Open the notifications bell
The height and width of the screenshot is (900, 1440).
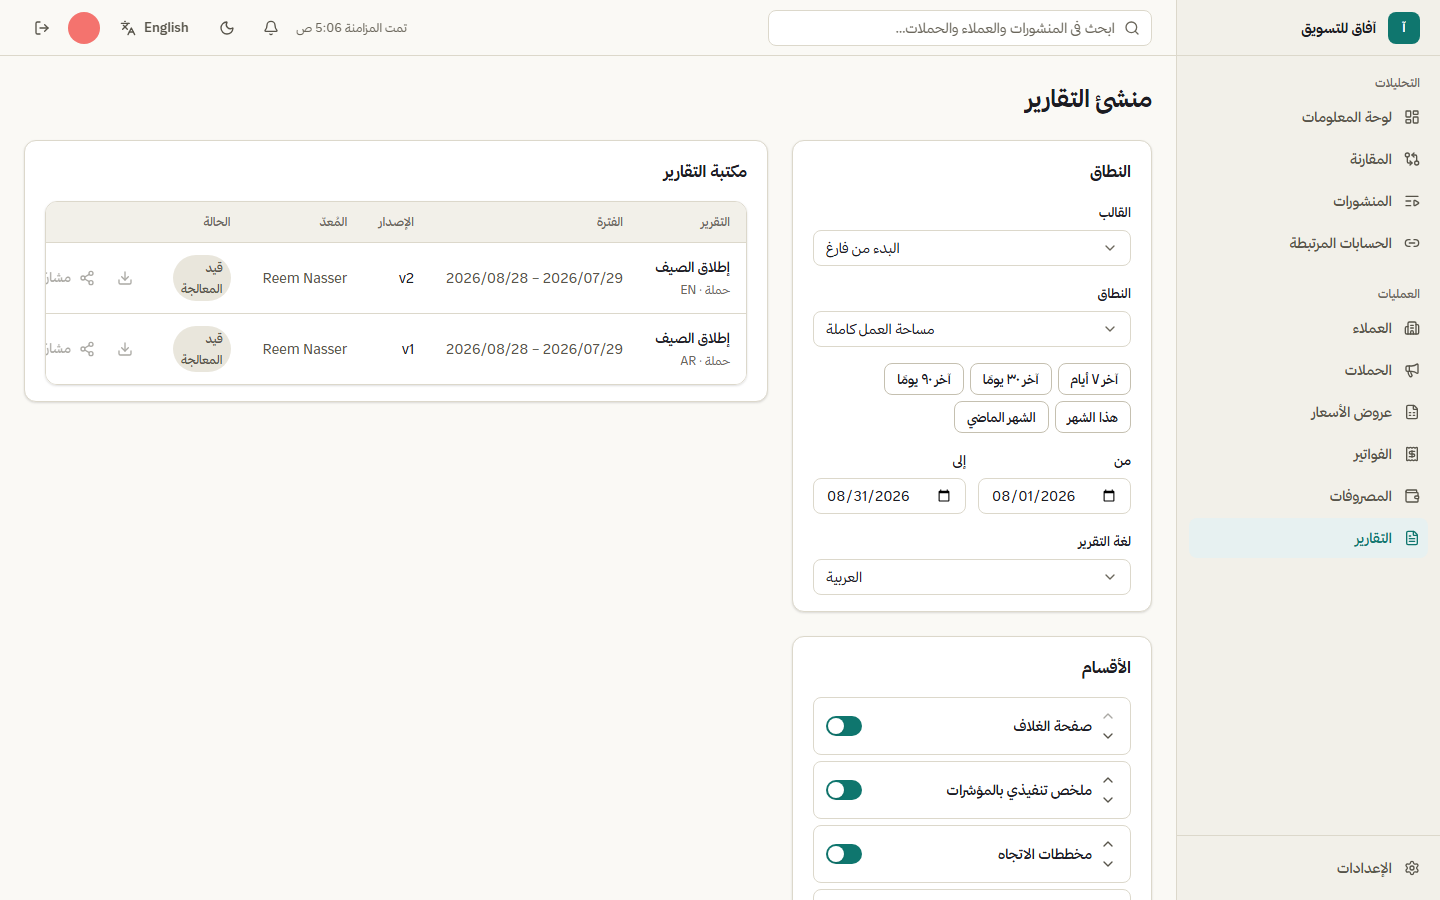pos(271,28)
